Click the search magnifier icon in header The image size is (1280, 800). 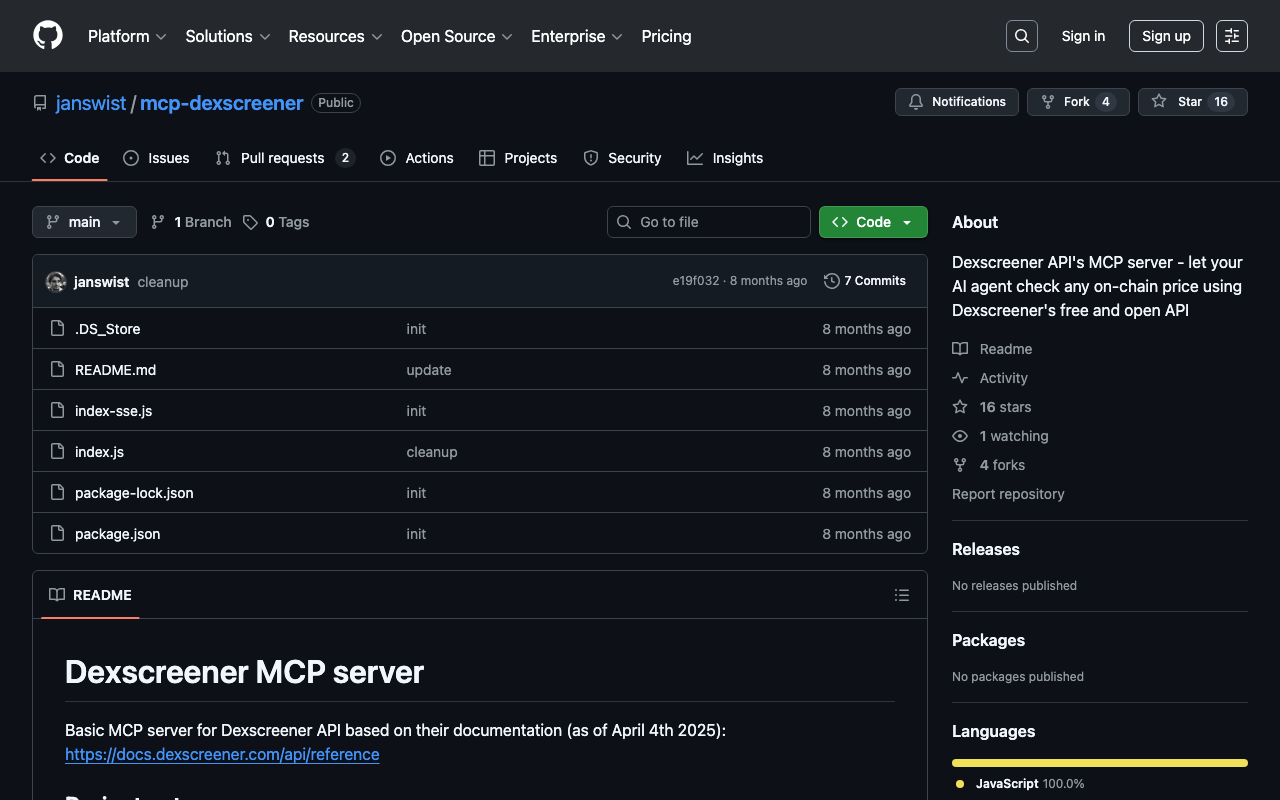[1021, 36]
